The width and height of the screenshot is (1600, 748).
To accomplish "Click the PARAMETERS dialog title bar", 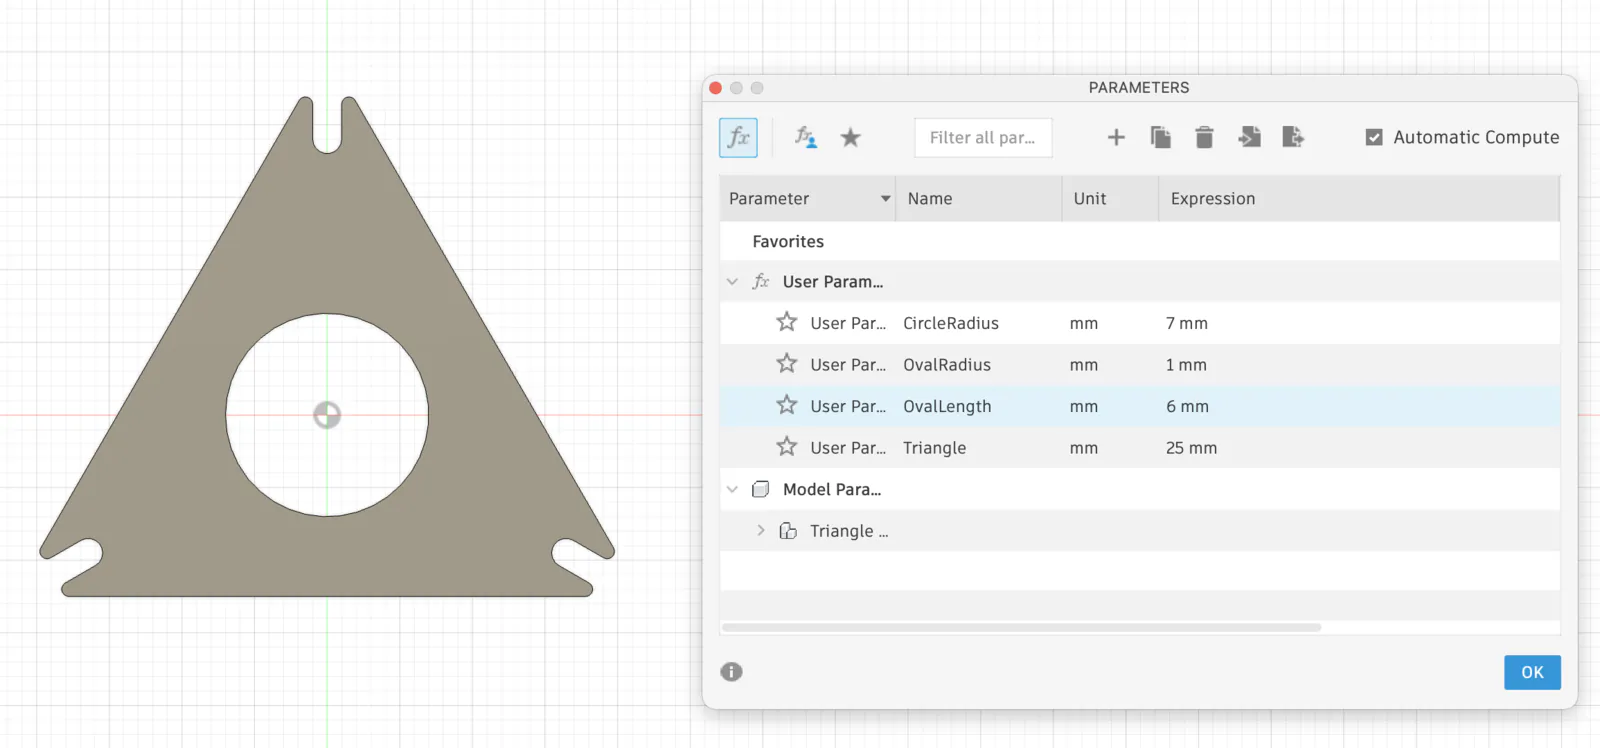I will click(x=1139, y=88).
